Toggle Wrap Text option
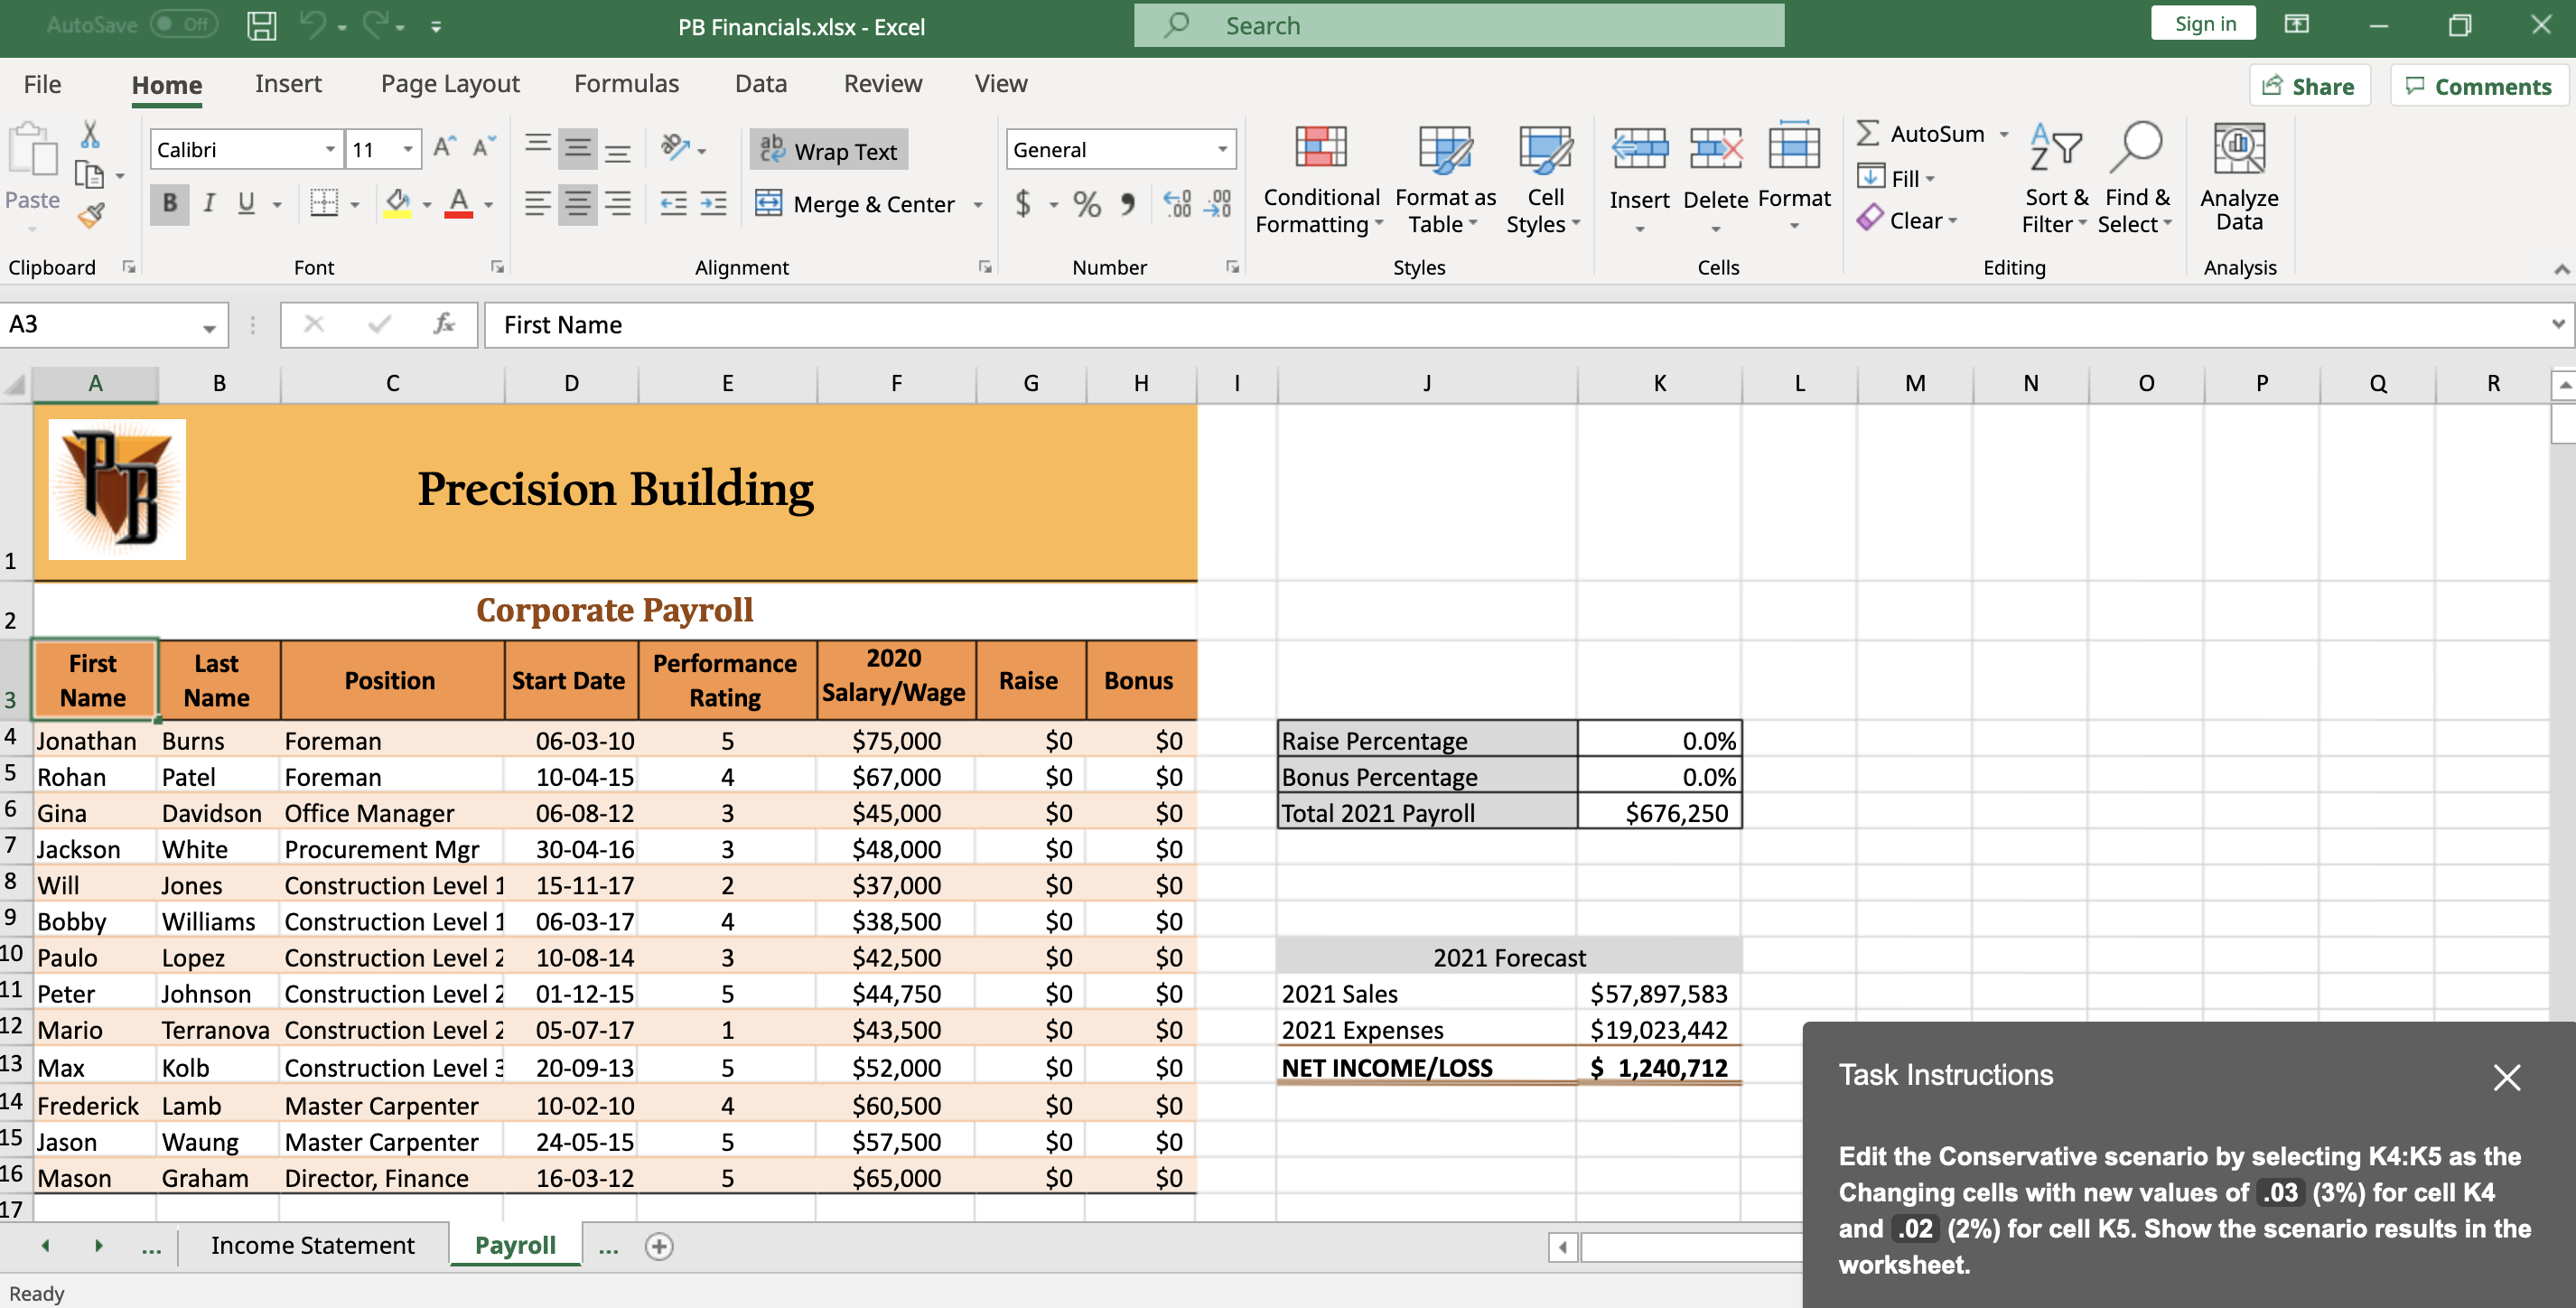Viewport: 2576px width, 1308px height. [x=829, y=151]
